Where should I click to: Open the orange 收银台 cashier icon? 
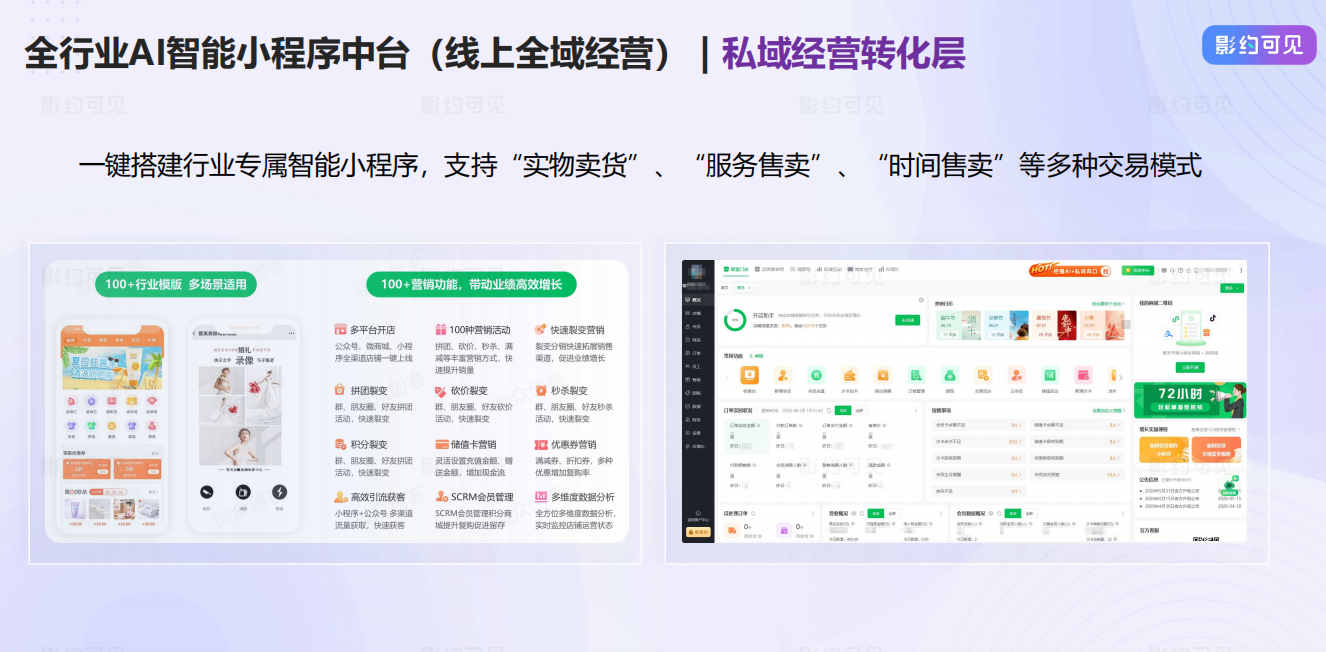coord(749,375)
